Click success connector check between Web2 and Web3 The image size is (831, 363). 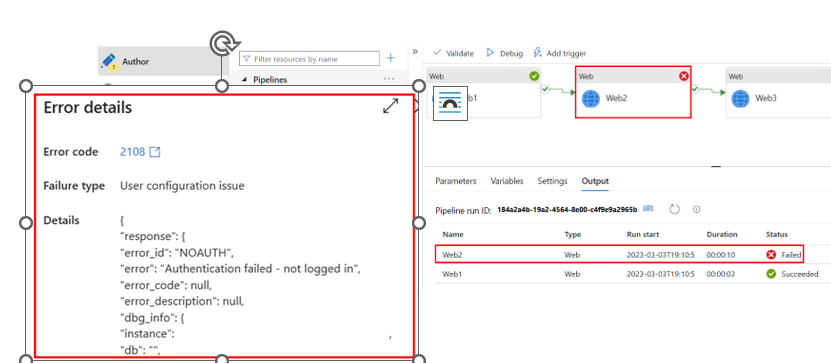tap(695, 90)
